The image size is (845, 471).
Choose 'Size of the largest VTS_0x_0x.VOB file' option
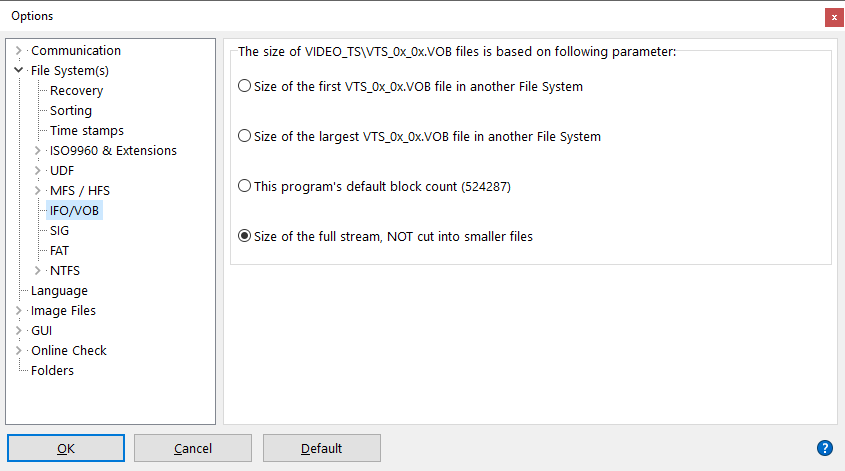[245, 137]
